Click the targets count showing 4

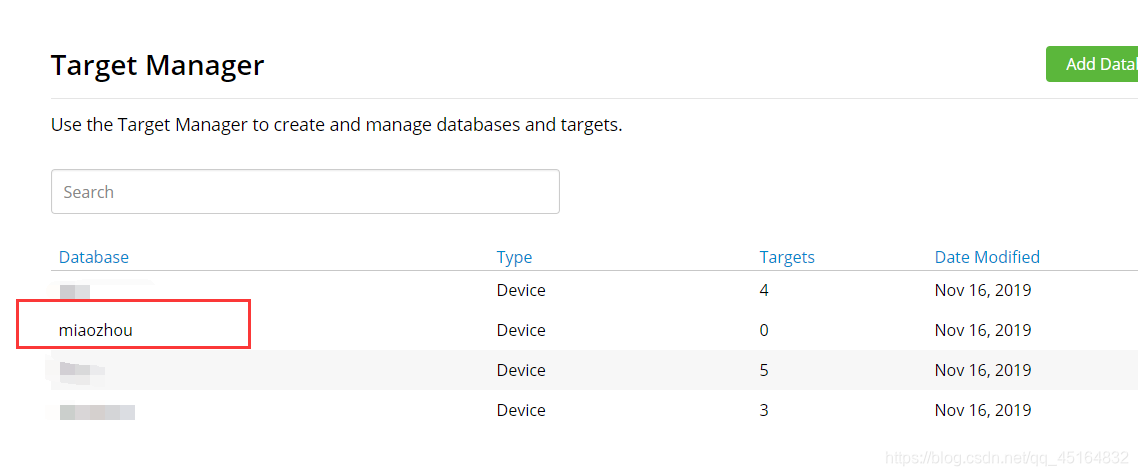coord(764,291)
